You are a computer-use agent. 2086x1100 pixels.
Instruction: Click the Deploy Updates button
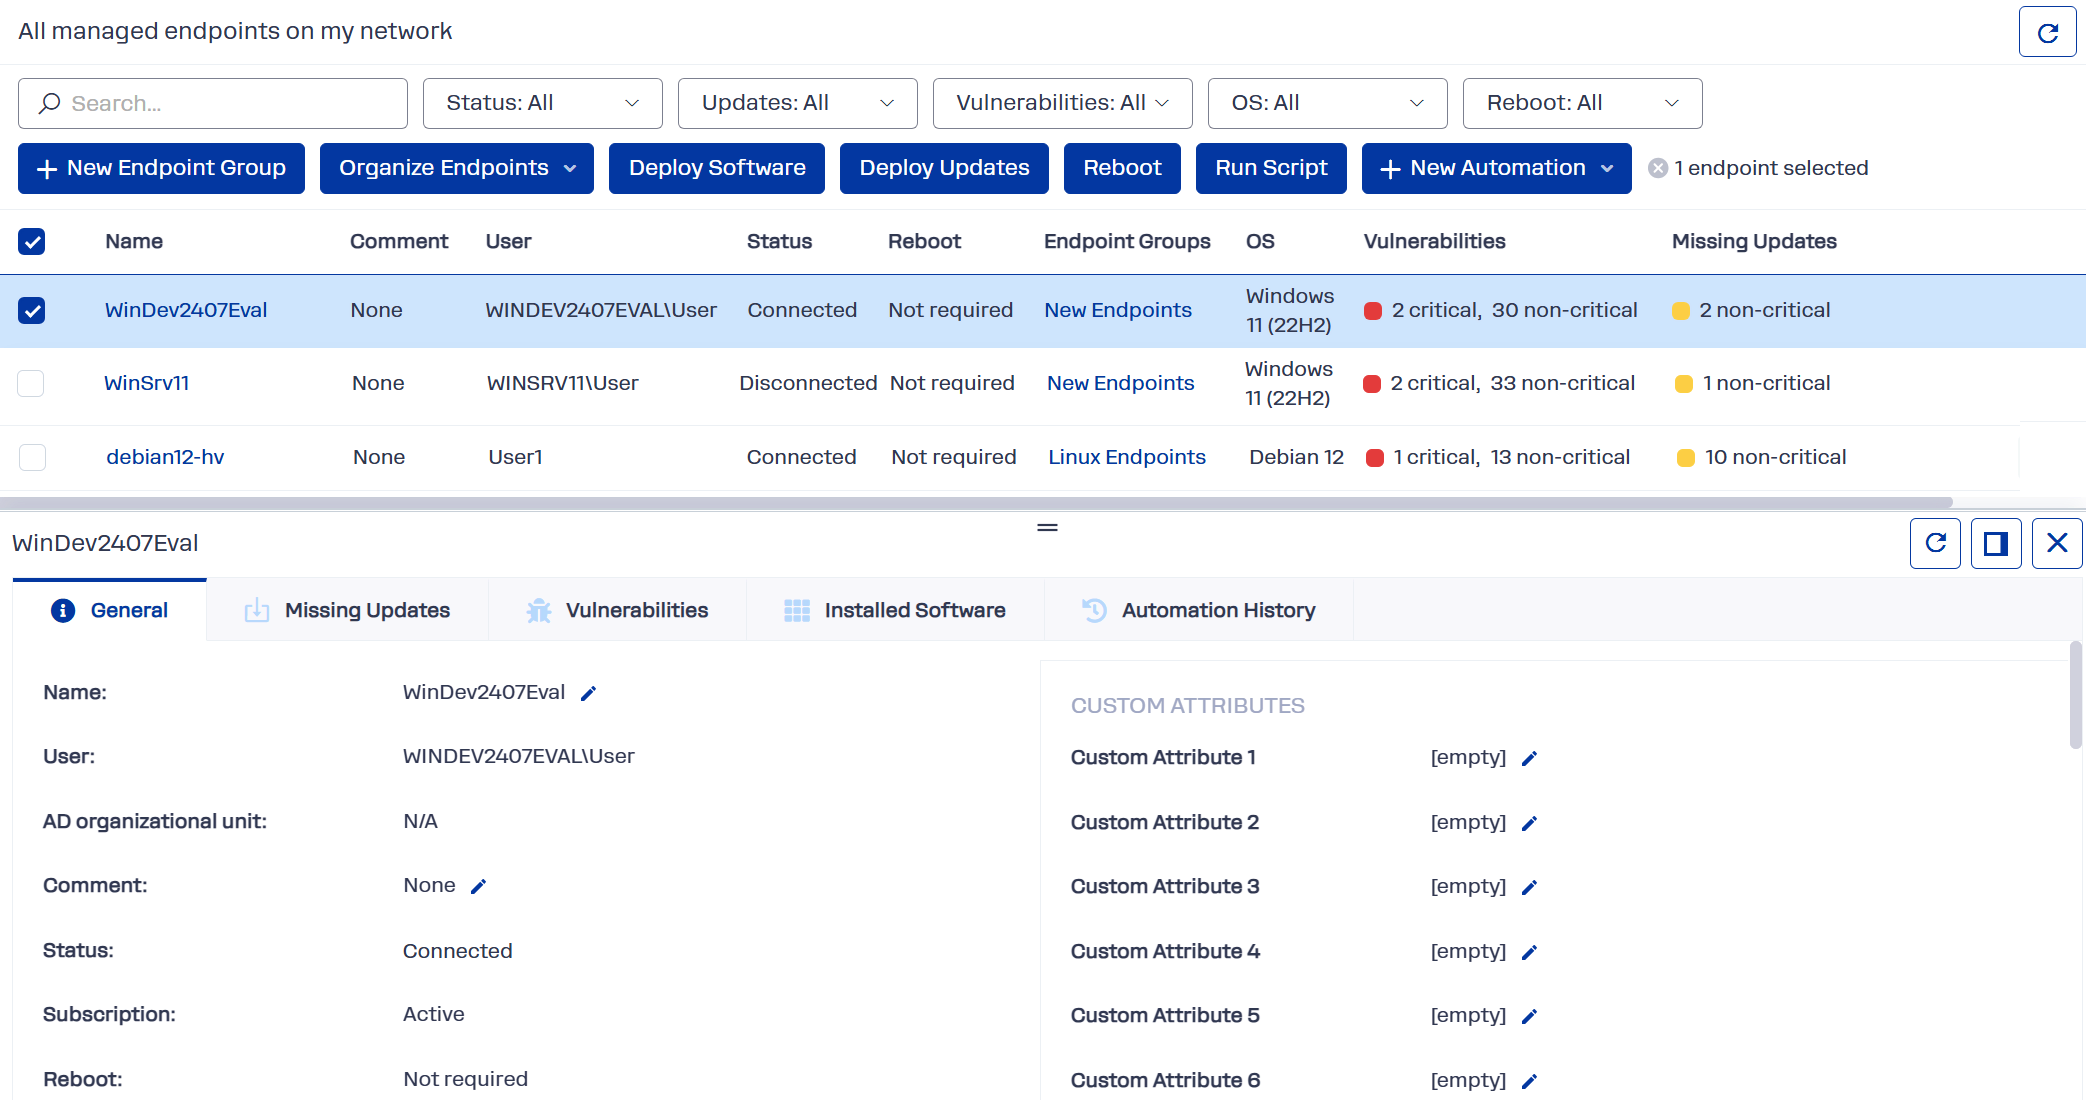coord(944,168)
